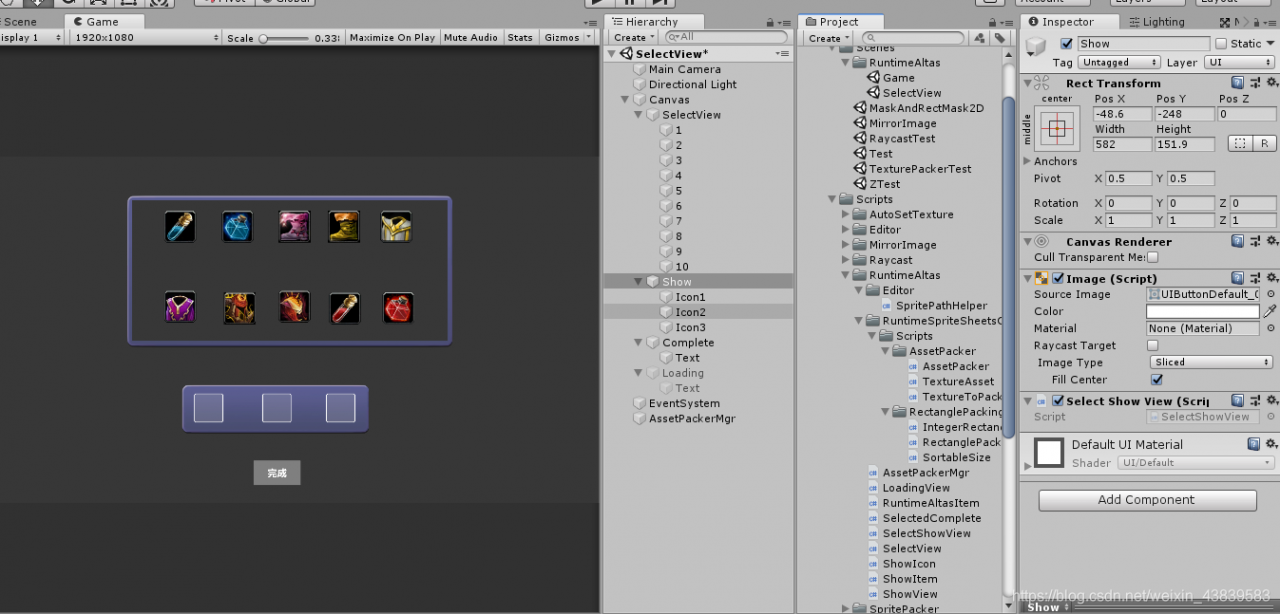Toggle Cull Transparent Mesh checkbox

[x=1152, y=258]
